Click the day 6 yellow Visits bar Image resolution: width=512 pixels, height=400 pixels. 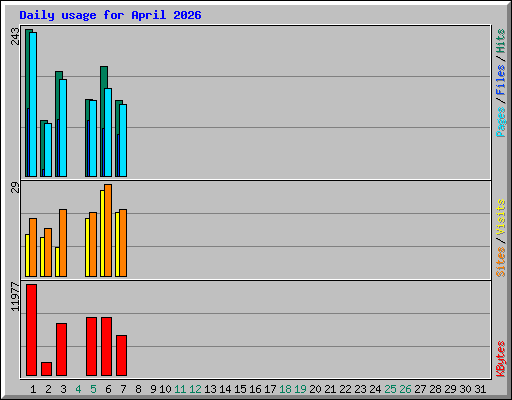(x=103, y=233)
